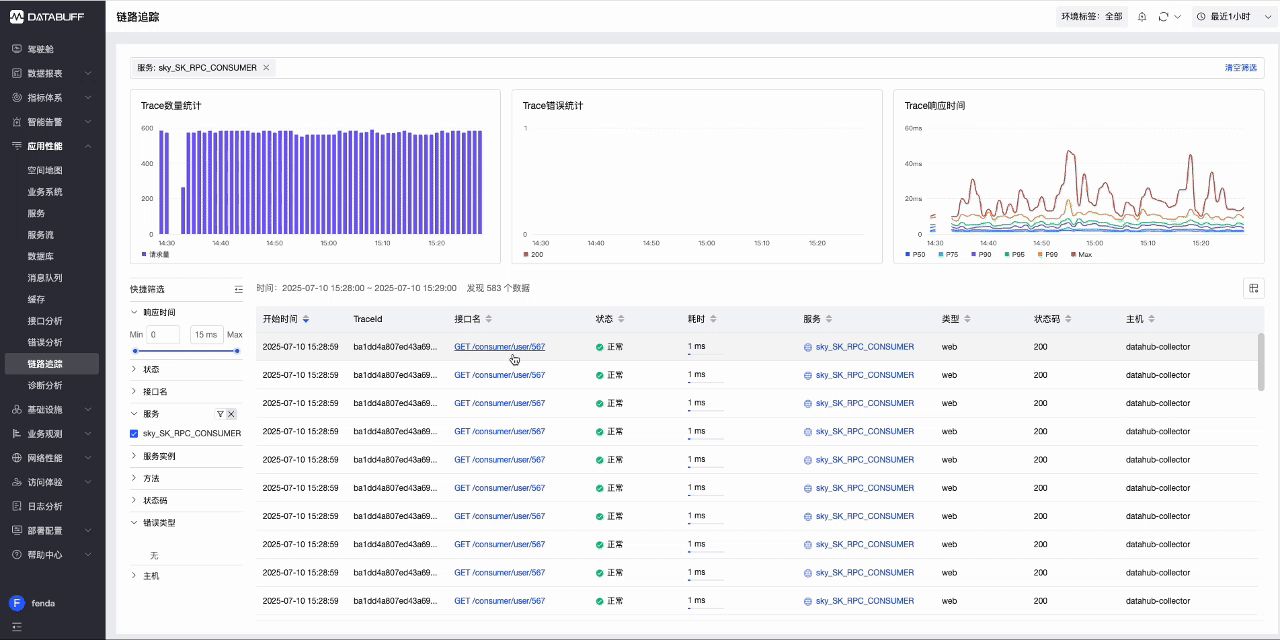Click the filter funnel icon beside 服务
This screenshot has width=1280, height=640.
click(x=220, y=413)
